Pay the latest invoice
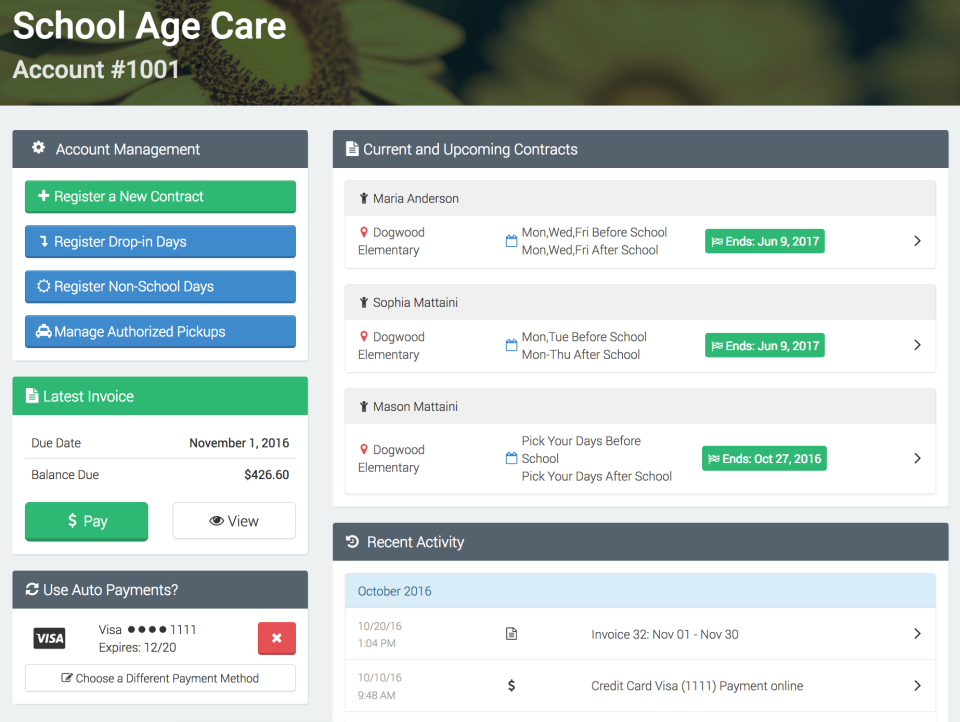 pyautogui.click(x=86, y=521)
